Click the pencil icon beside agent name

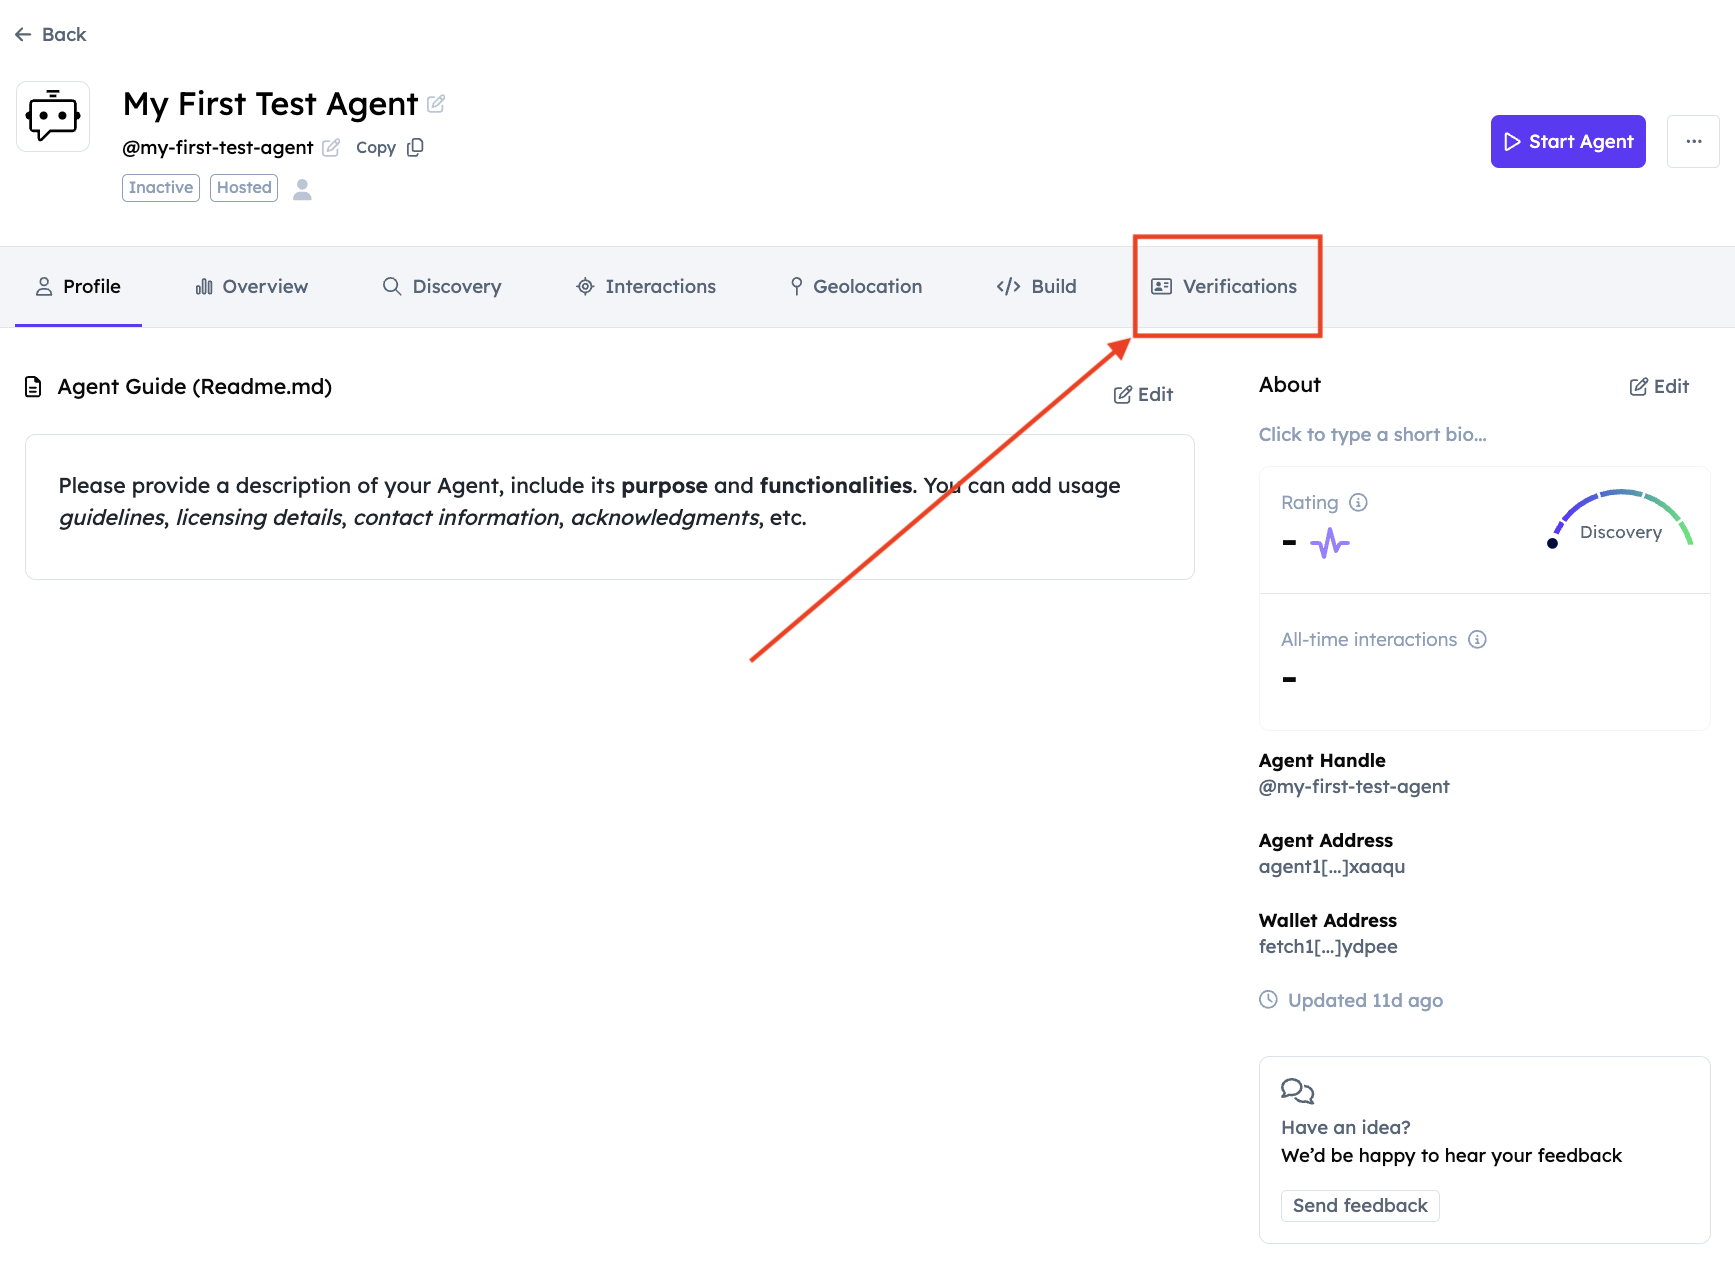point(436,104)
